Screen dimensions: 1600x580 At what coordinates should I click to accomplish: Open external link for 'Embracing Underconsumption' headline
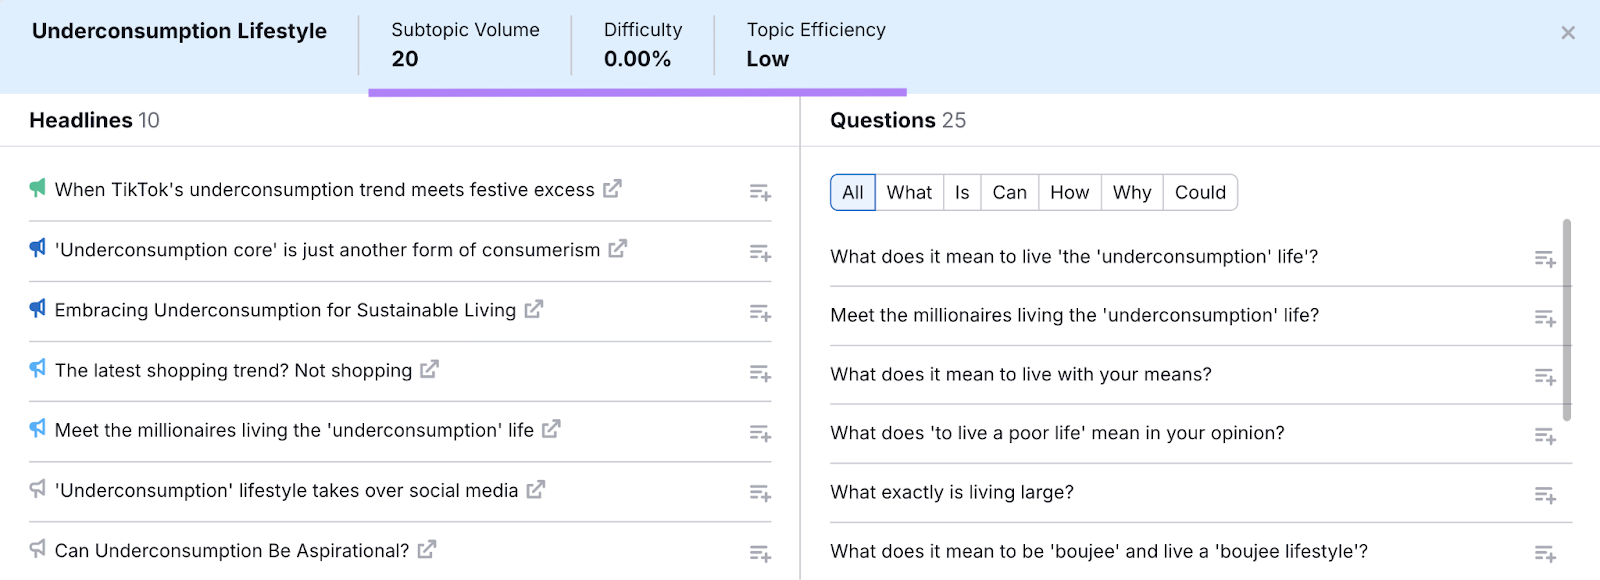534,309
